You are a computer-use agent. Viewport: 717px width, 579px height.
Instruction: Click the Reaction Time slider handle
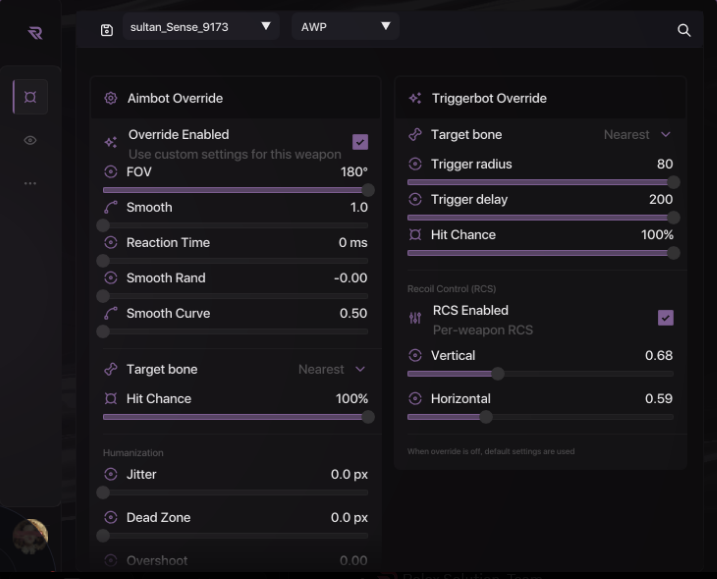coord(103,261)
